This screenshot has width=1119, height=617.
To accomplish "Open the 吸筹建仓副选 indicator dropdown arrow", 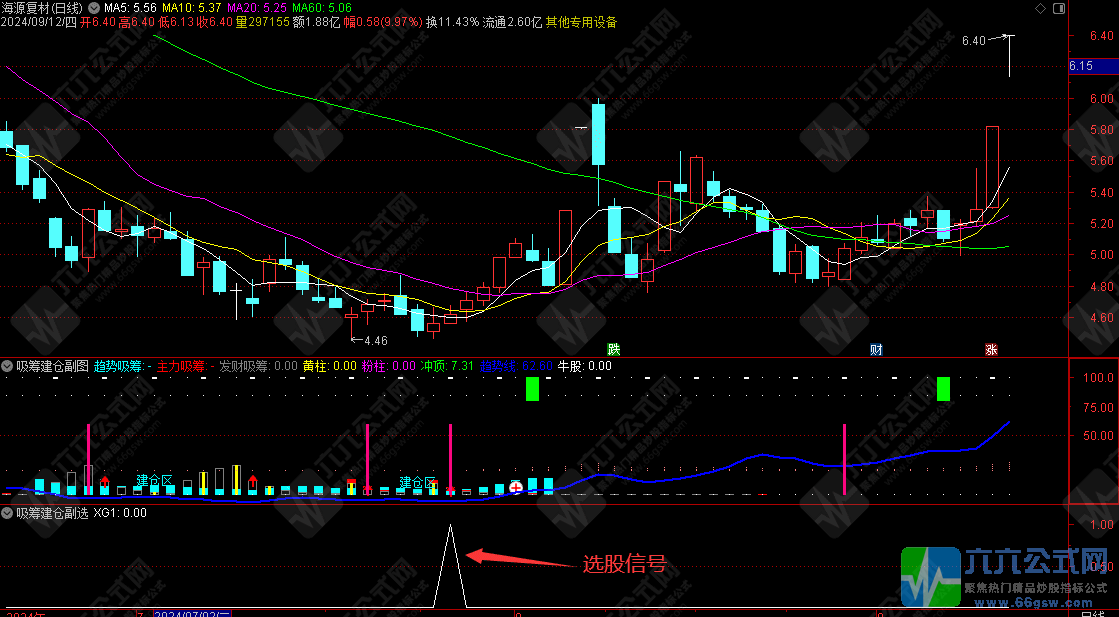I will pyautogui.click(x=8, y=513).
